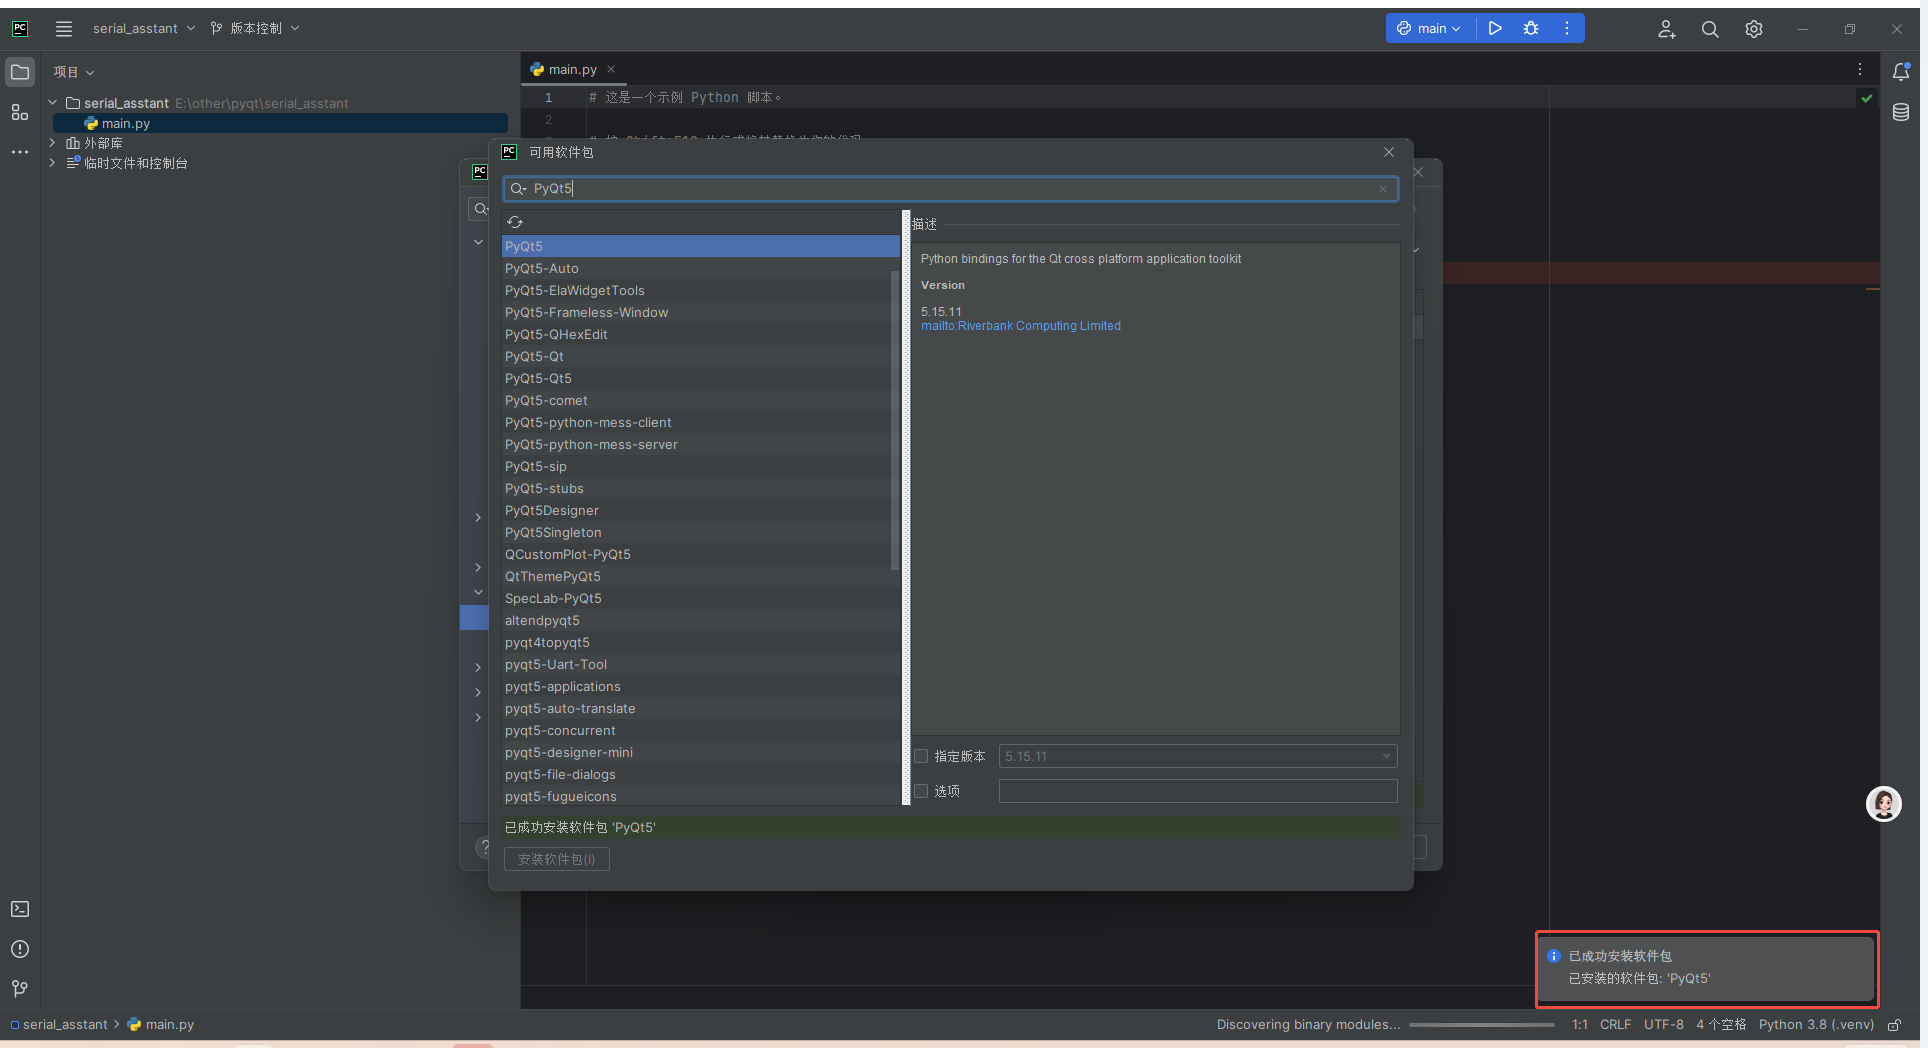Open Riverbank Computing Limited mailto link
The height and width of the screenshot is (1048, 1928).
click(1020, 326)
